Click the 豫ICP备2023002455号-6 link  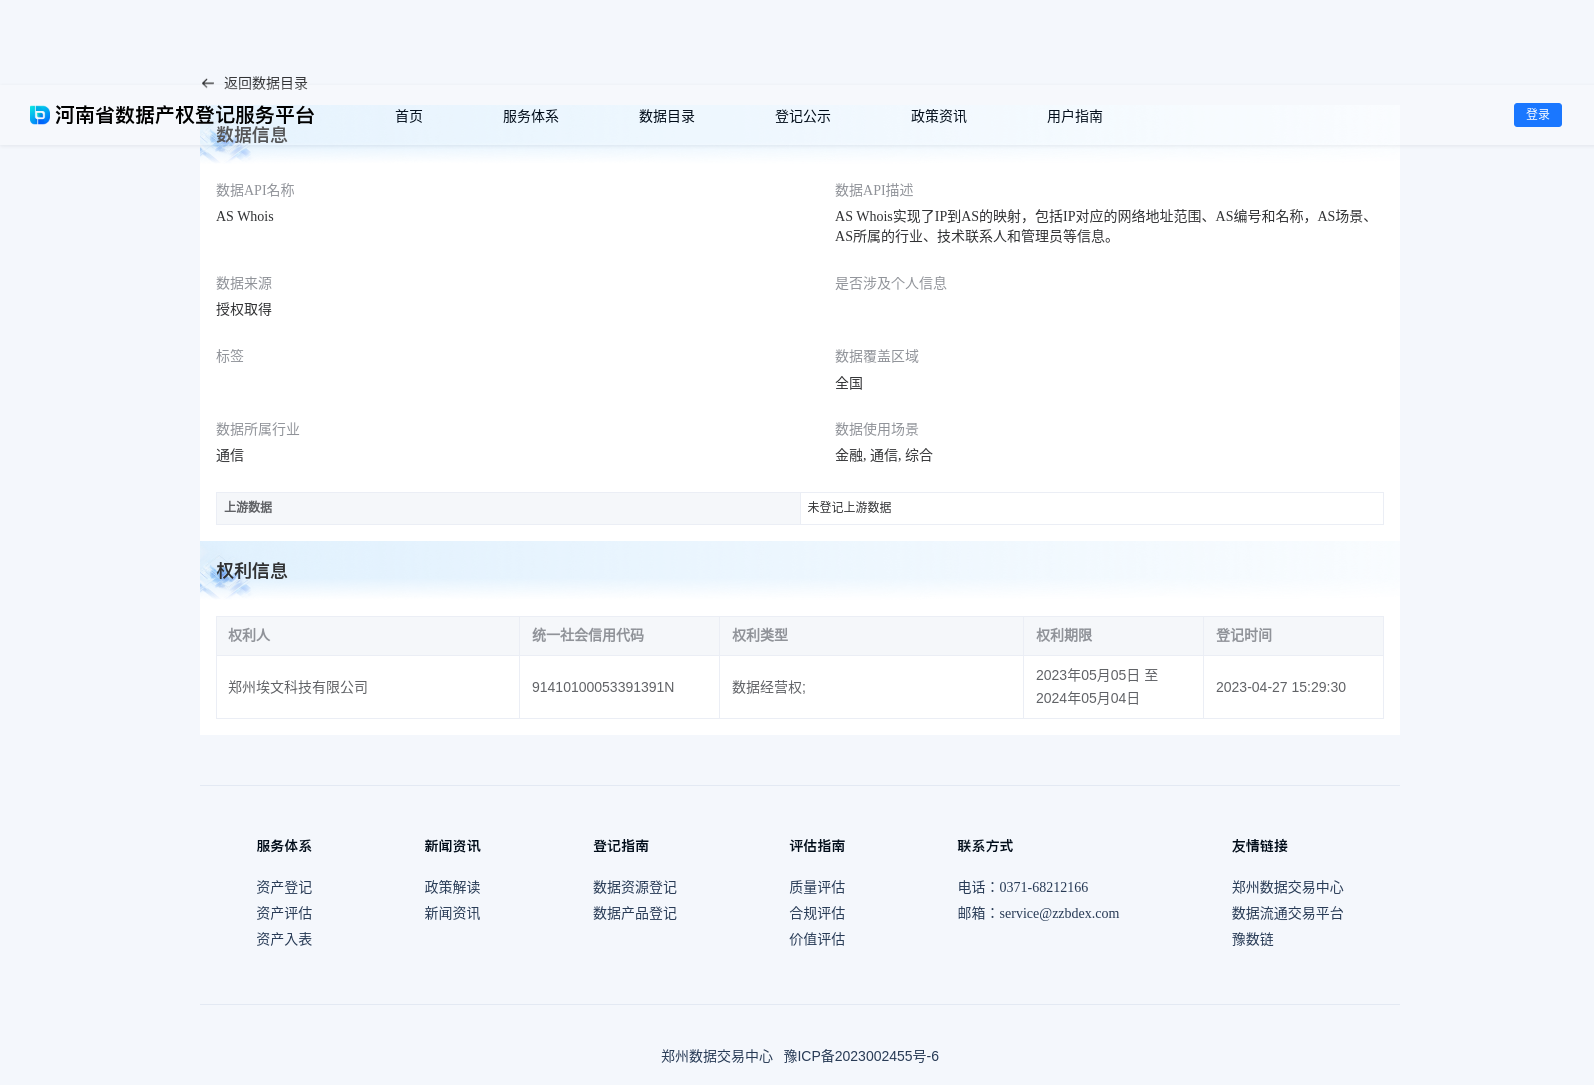pos(861,1056)
